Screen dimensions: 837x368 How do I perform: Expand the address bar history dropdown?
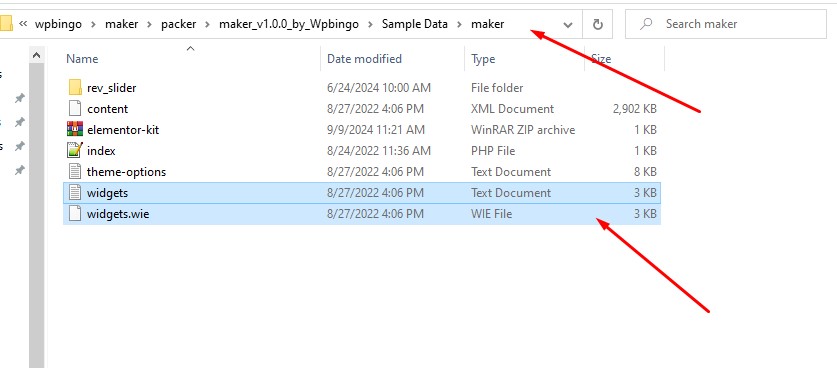pos(568,25)
